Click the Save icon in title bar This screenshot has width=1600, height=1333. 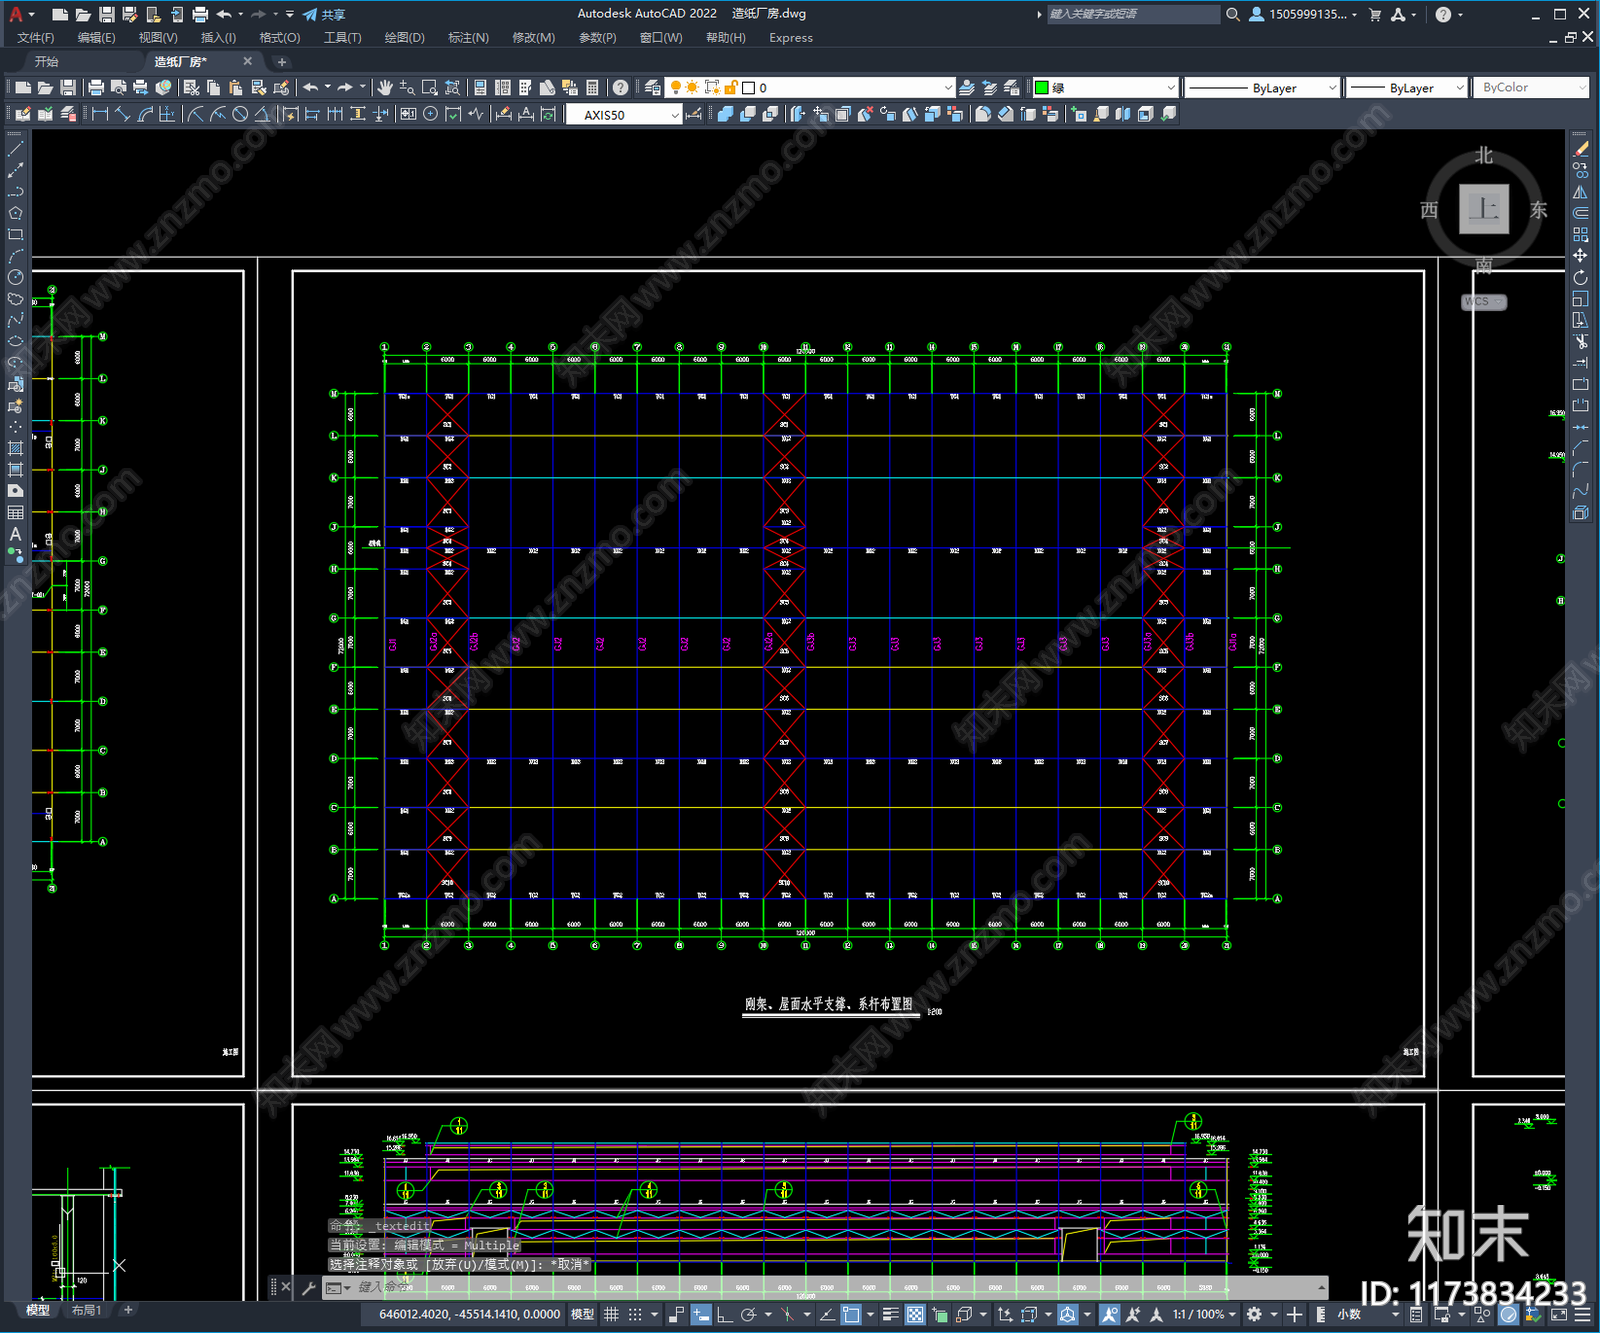tap(106, 14)
